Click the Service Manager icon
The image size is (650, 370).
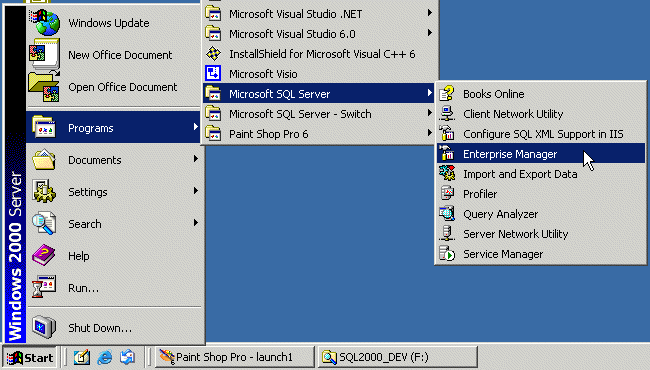click(x=447, y=254)
